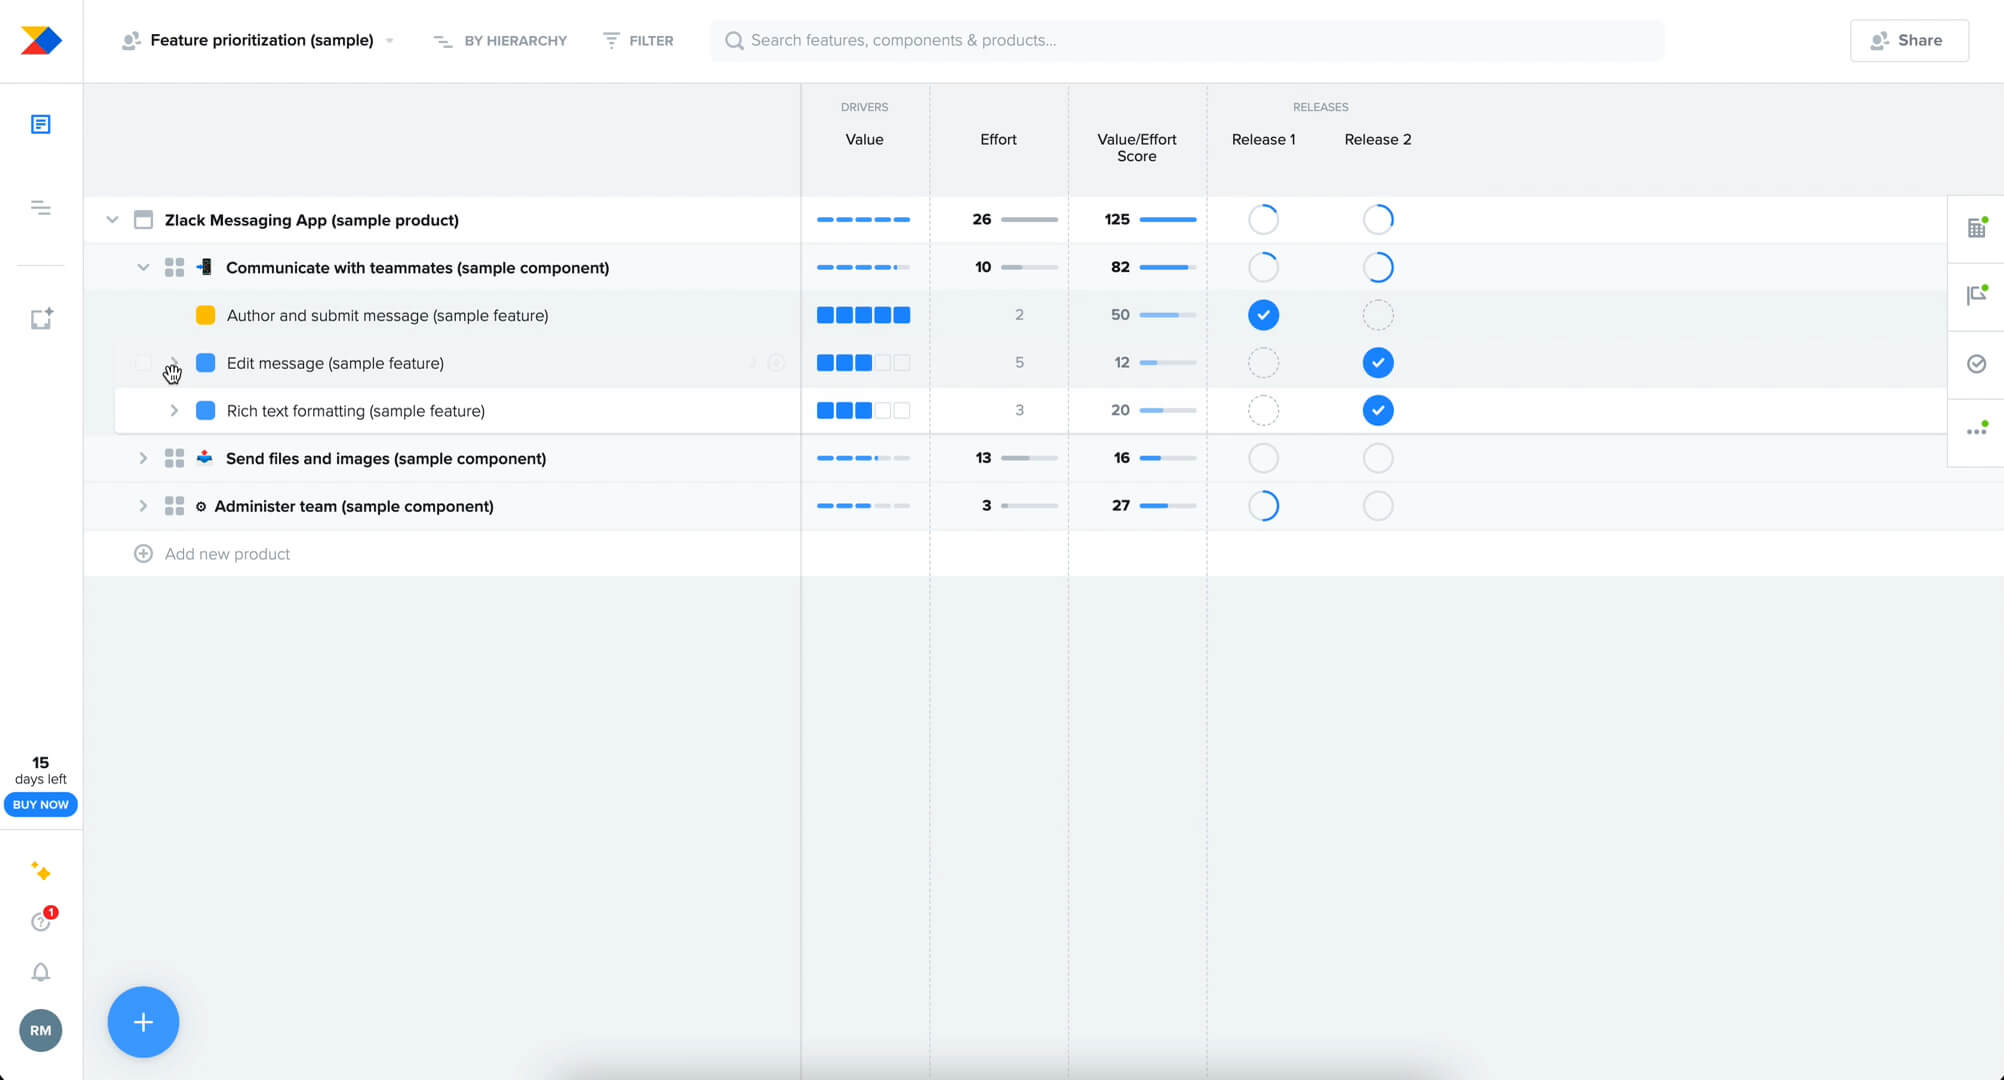Open the Feature prioritization workspace dropdown
Screen dimensions: 2004x1080
click(389, 40)
